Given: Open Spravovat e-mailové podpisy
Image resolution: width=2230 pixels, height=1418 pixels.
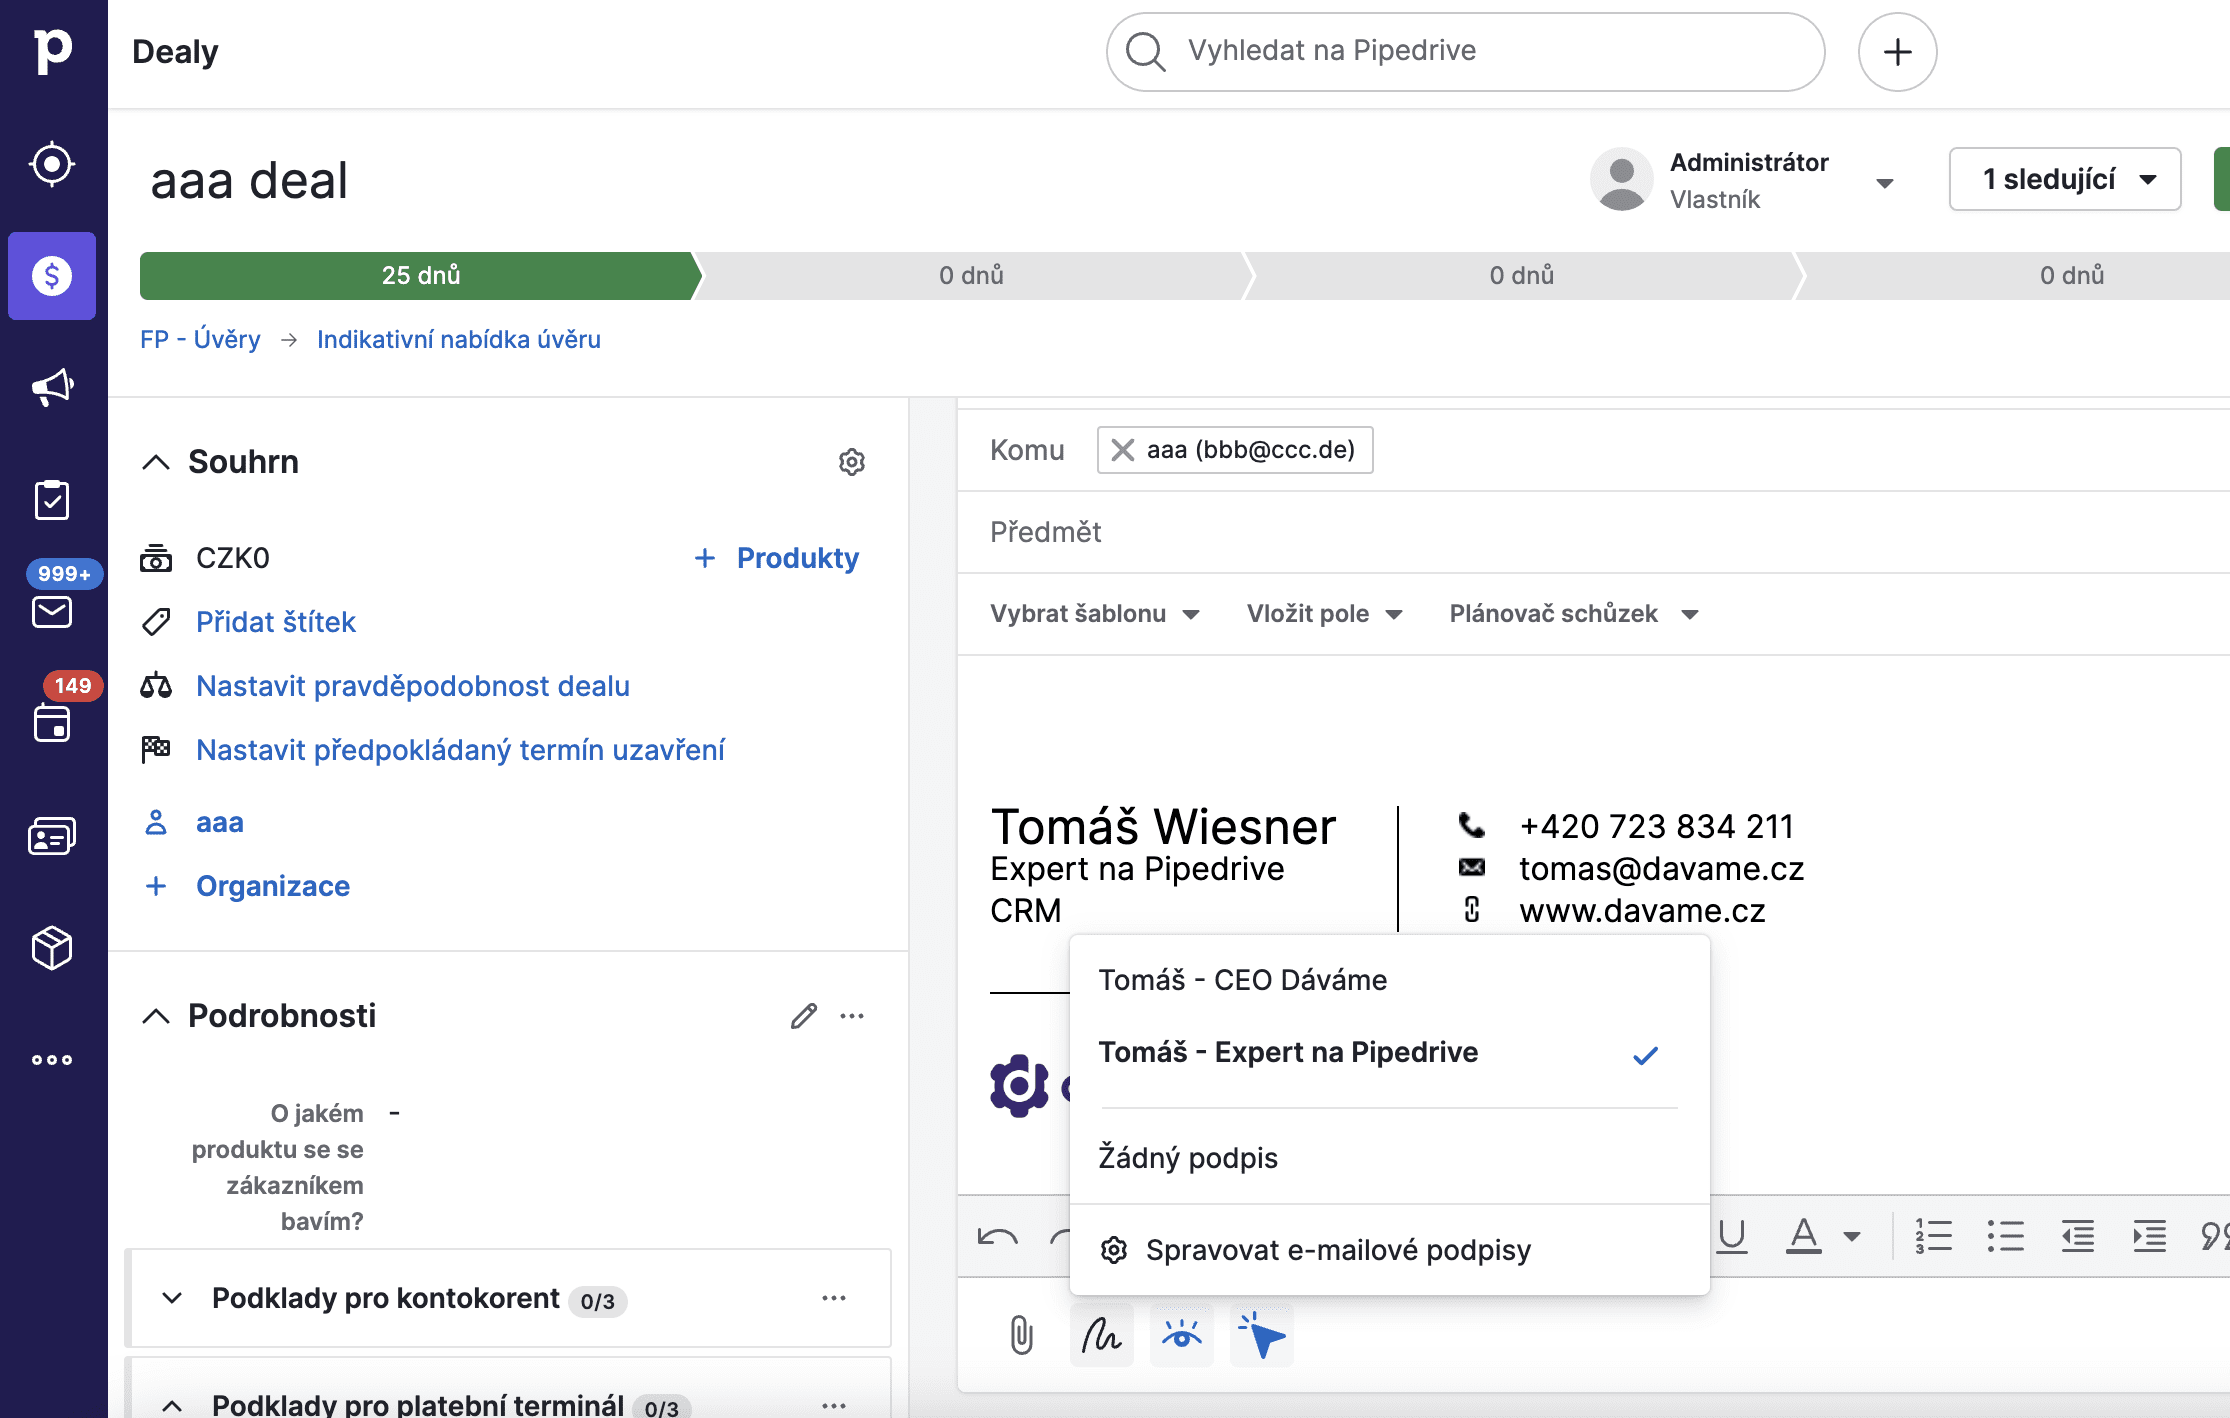Looking at the screenshot, I should pyautogui.click(x=1337, y=1250).
